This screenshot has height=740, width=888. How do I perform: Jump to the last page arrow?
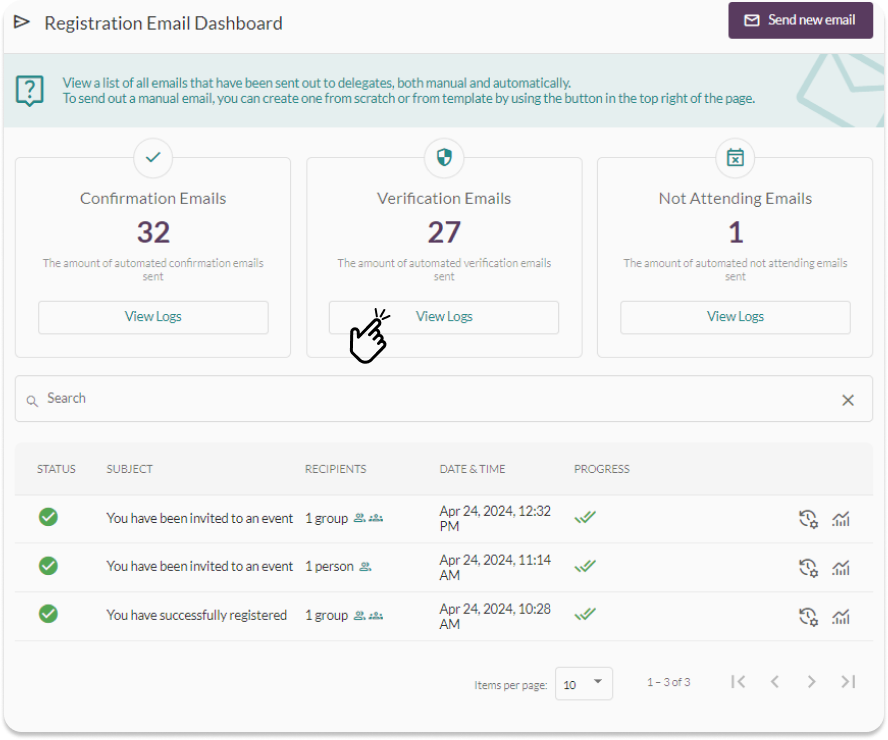(848, 682)
